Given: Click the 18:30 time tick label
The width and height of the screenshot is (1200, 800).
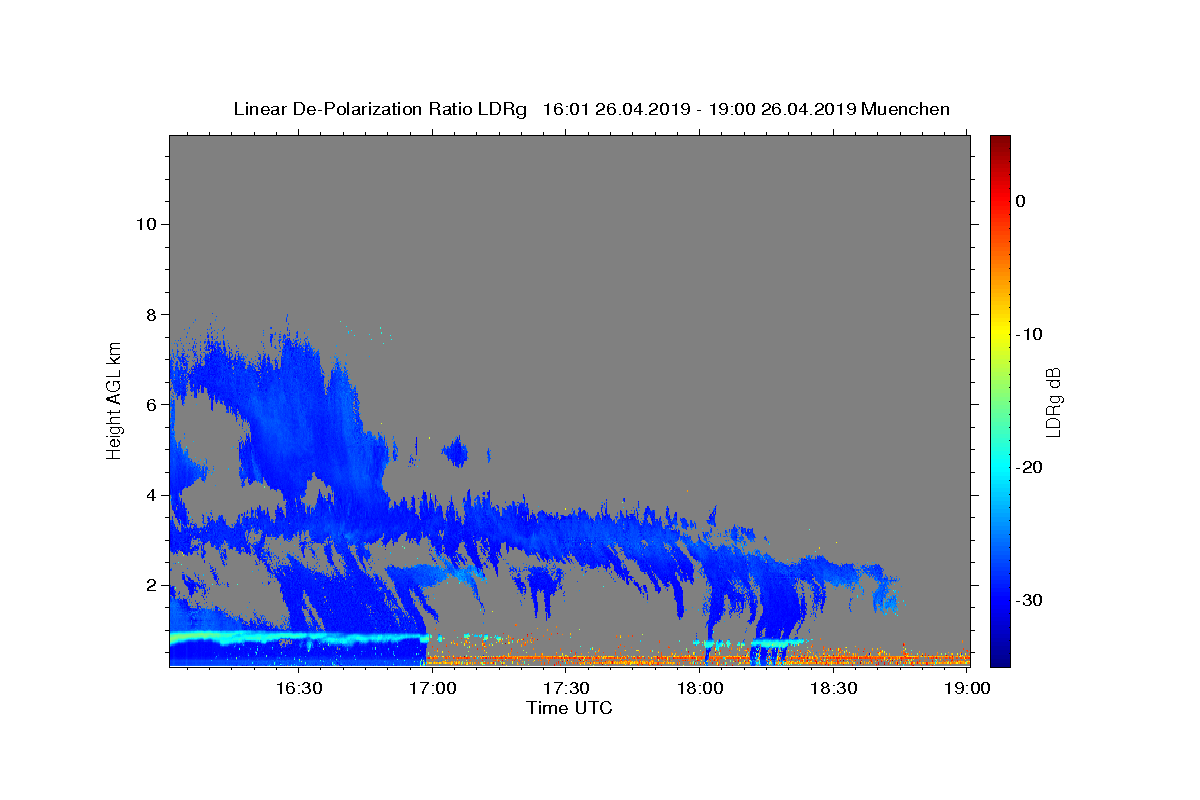Looking at the screenshot, I should (x=834, y=688).
